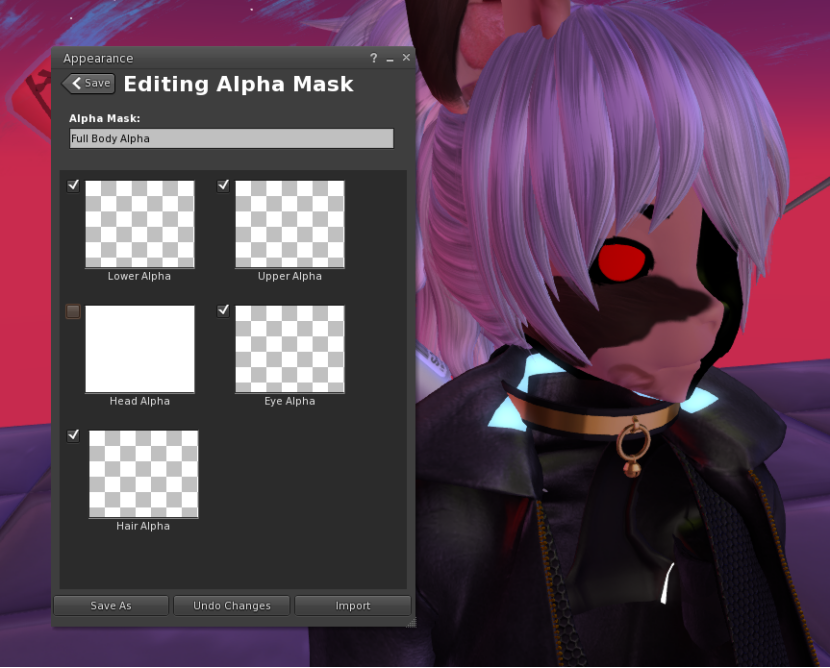
Task: Click the Import button
Action: pos(353,606)
